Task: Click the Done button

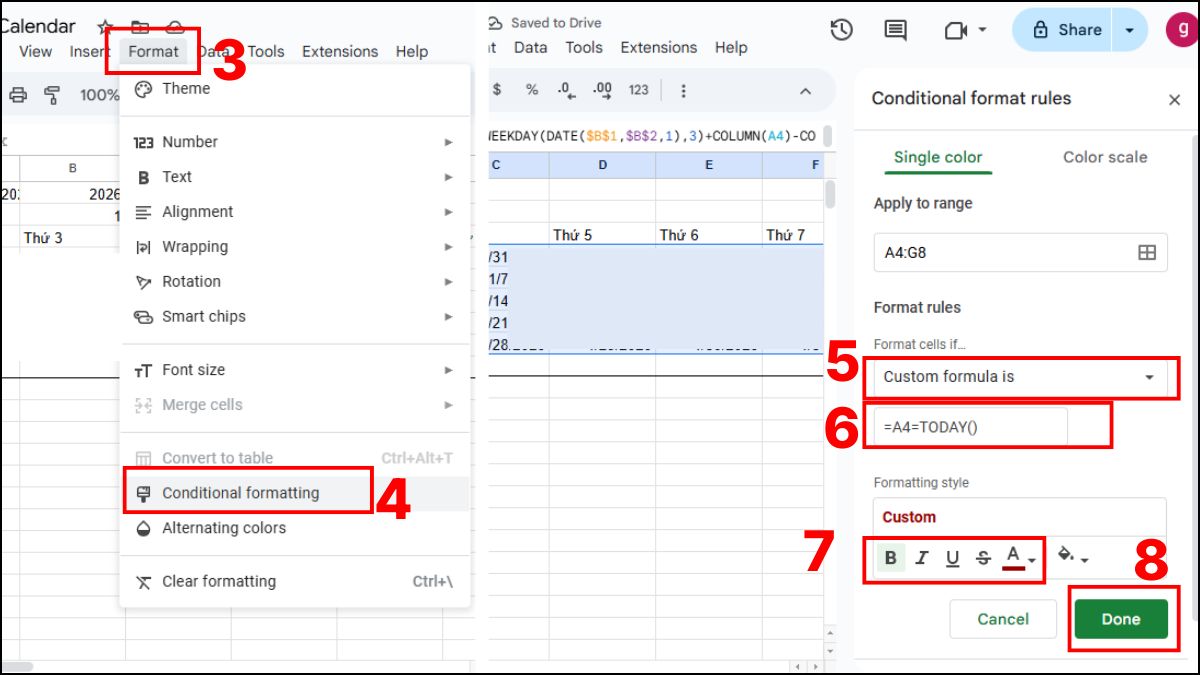Action: tap(1120, 619)
